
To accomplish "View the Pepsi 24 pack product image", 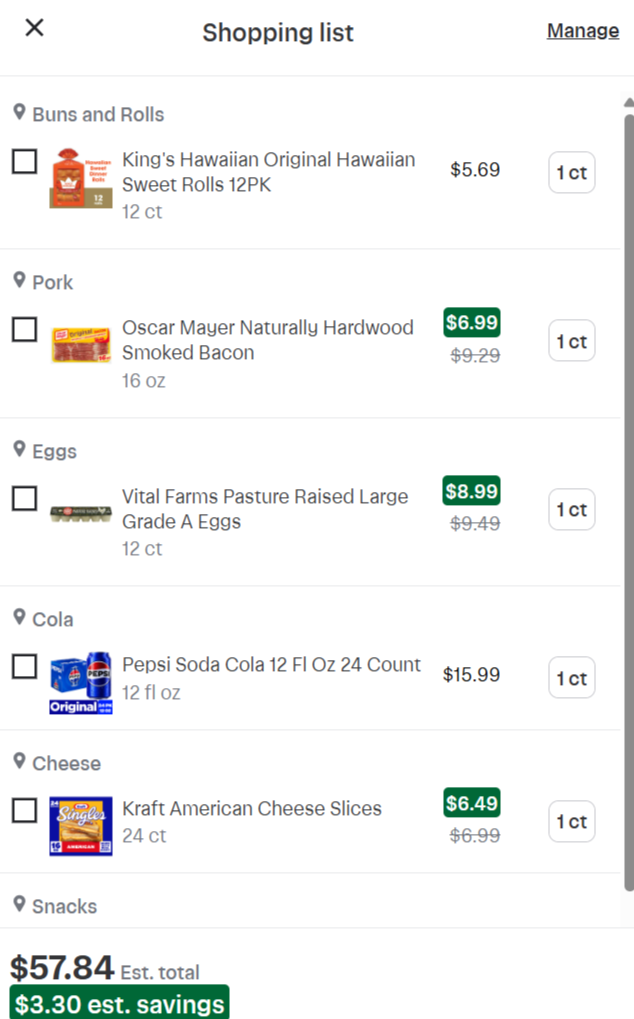I will click(81, 682).
